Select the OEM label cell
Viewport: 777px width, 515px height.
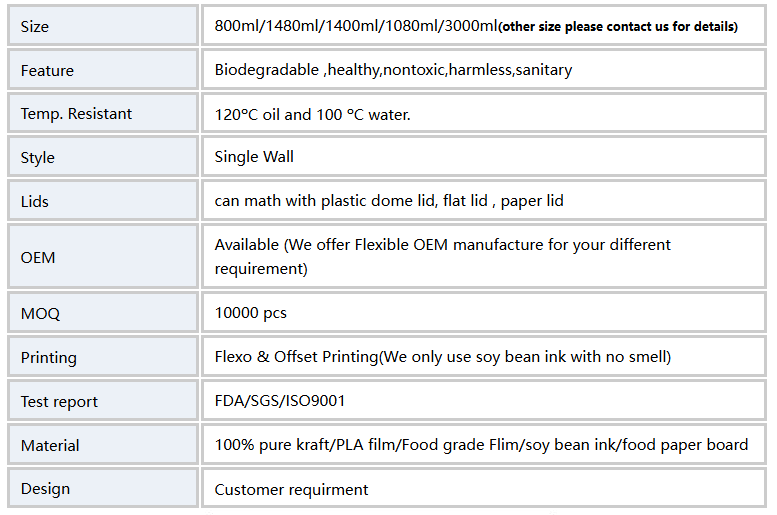pyautogui.click(x=103, y=257)
